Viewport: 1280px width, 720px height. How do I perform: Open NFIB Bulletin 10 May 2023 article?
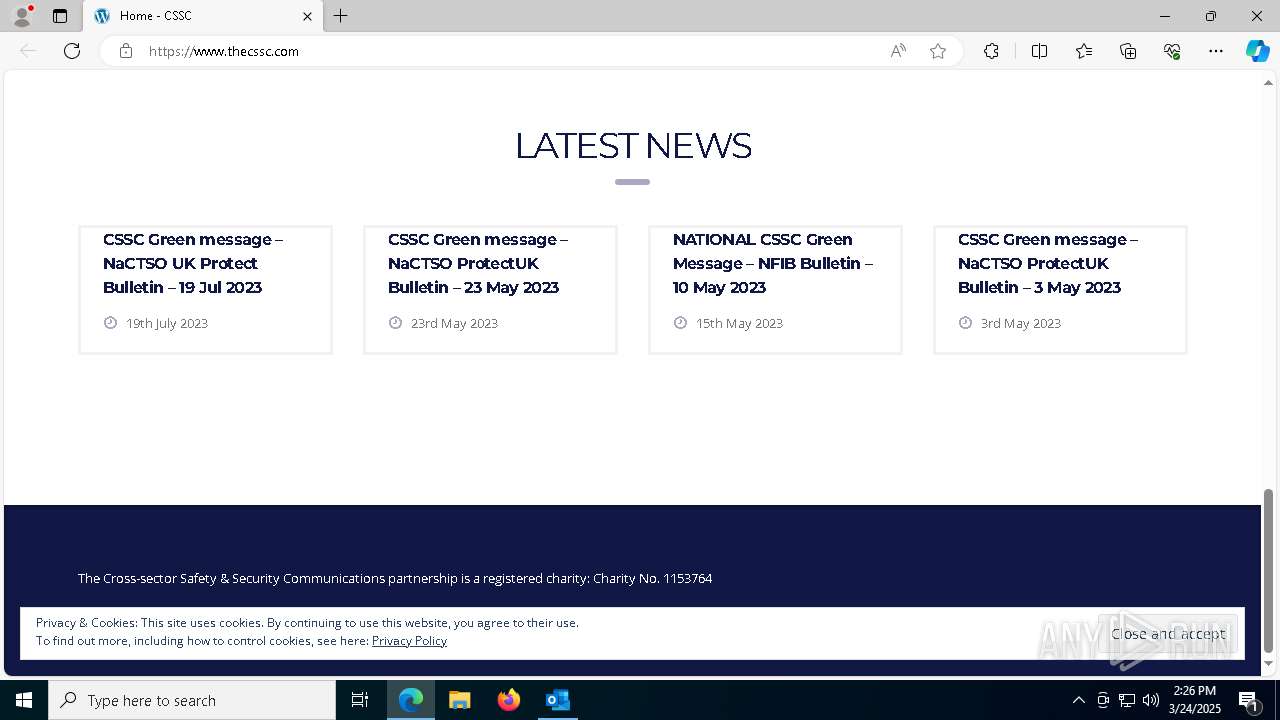pyautogui.click(x=773, y=263)
